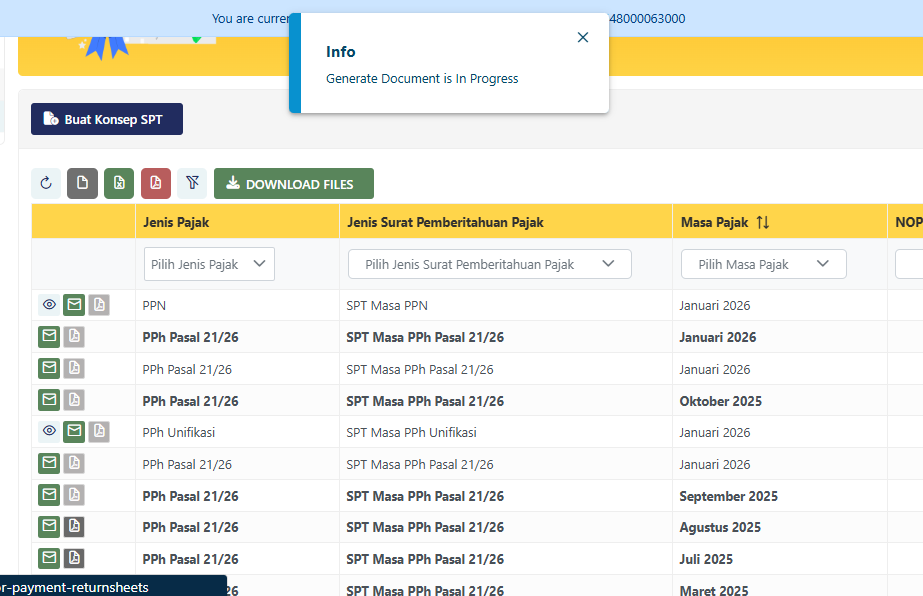
Task: Click the PDF icon in PPh Unifikasi row
Action: [x=99, y=431]
